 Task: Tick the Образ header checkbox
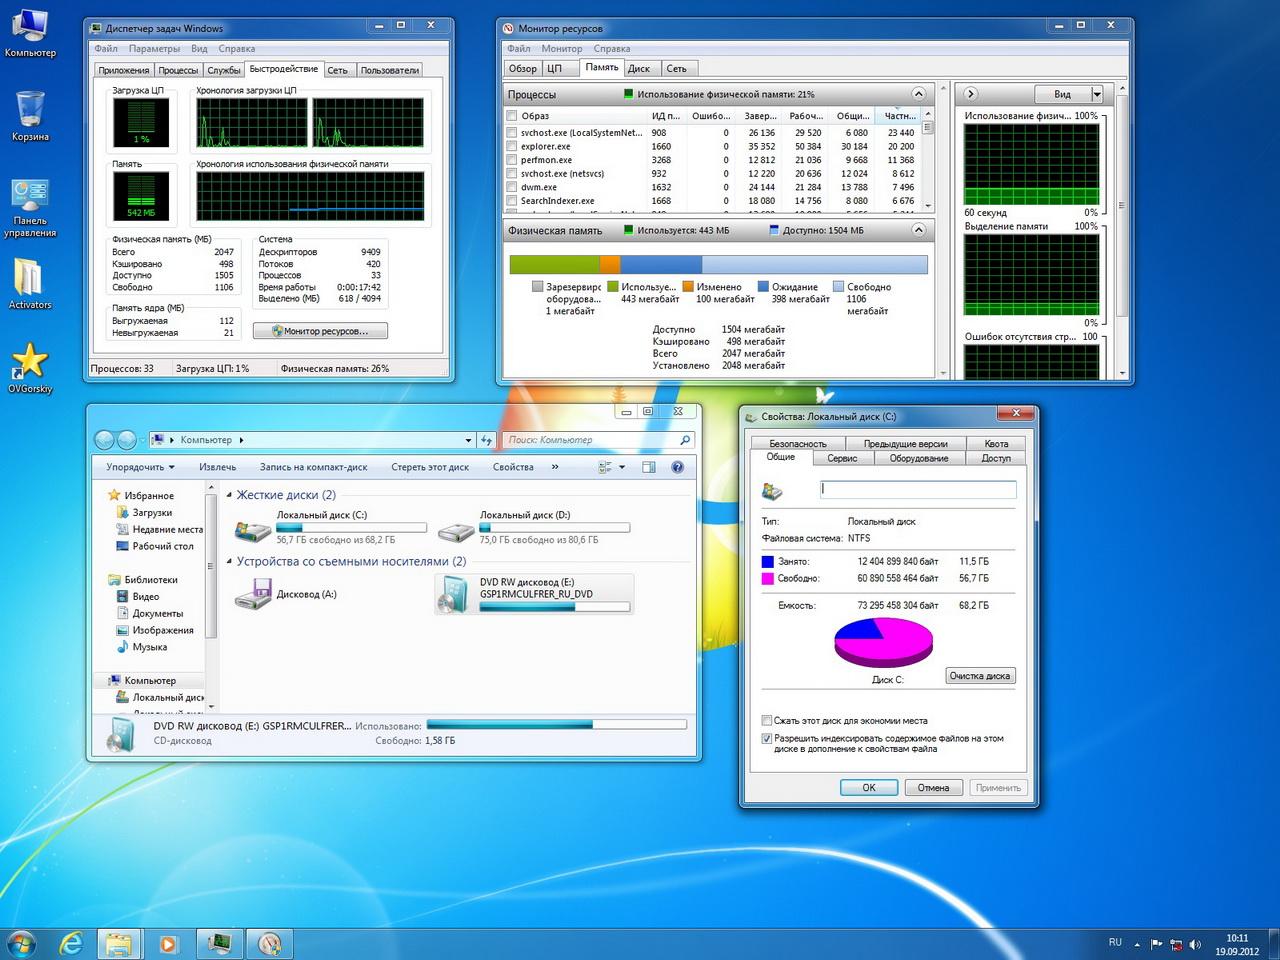512,116
